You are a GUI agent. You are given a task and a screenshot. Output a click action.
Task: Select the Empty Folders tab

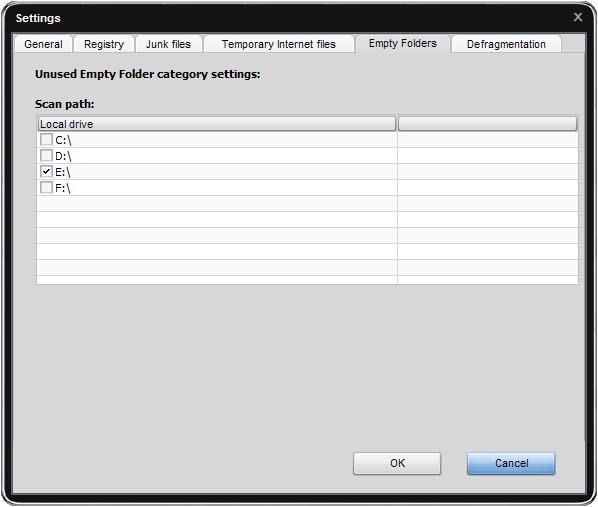click(x=402, y=43)
